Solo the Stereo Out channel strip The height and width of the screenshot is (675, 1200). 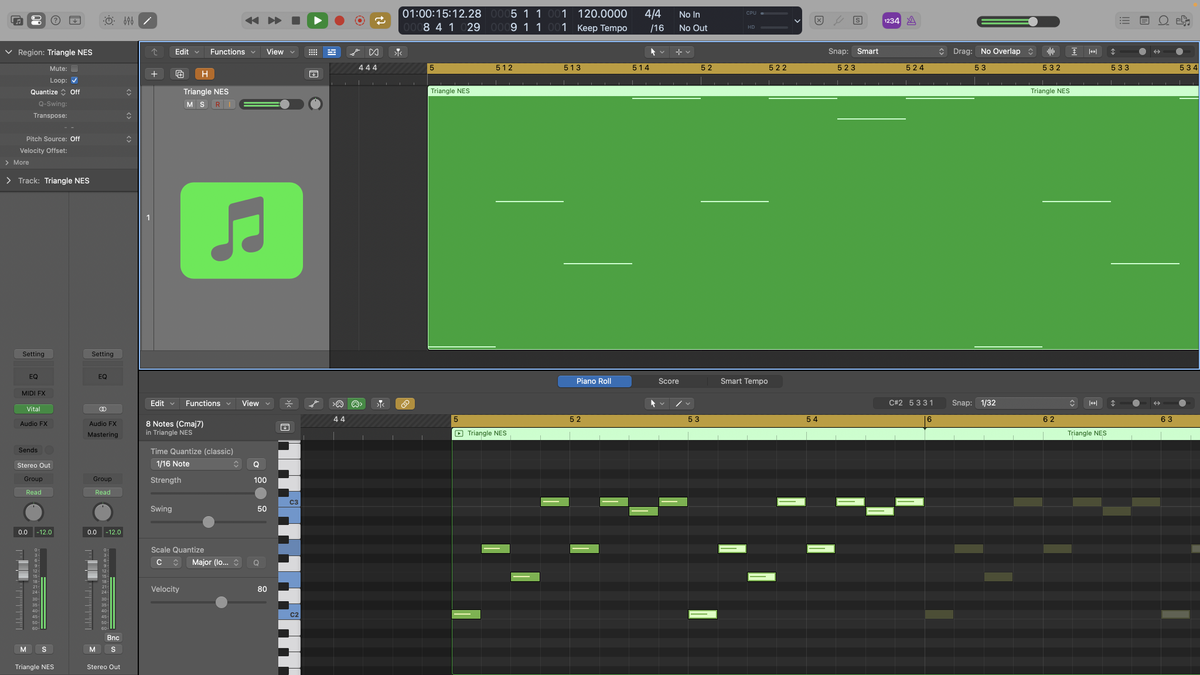tap(113, 649)
